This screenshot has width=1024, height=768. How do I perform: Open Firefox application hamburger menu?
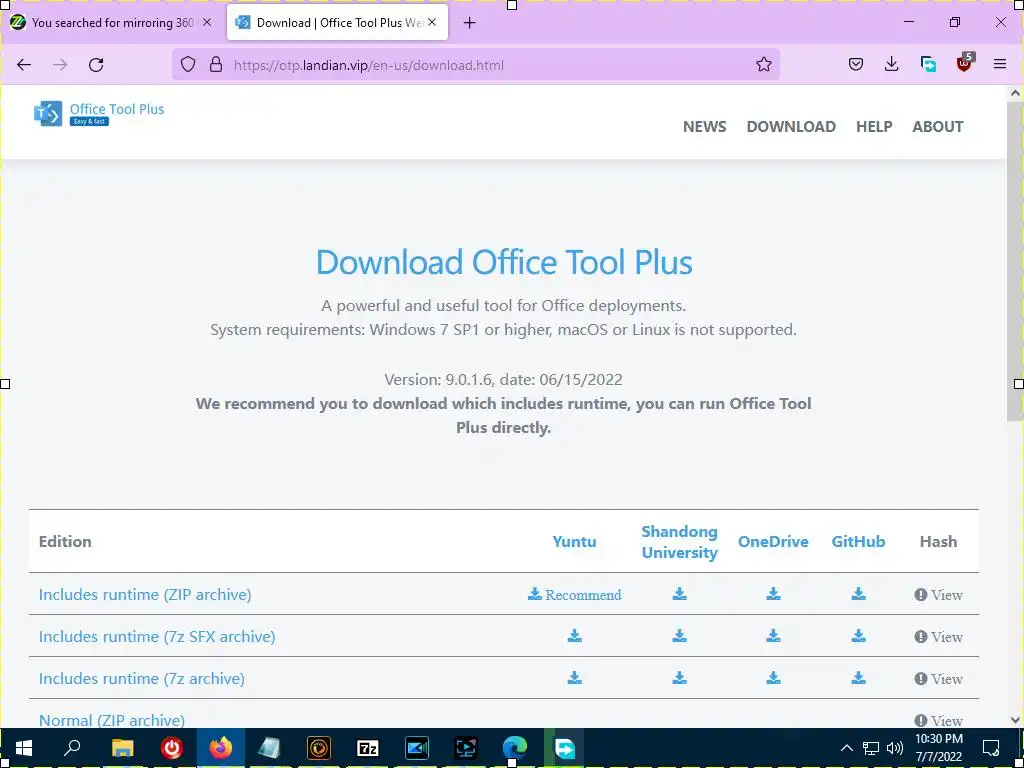(x=999, y=64)
